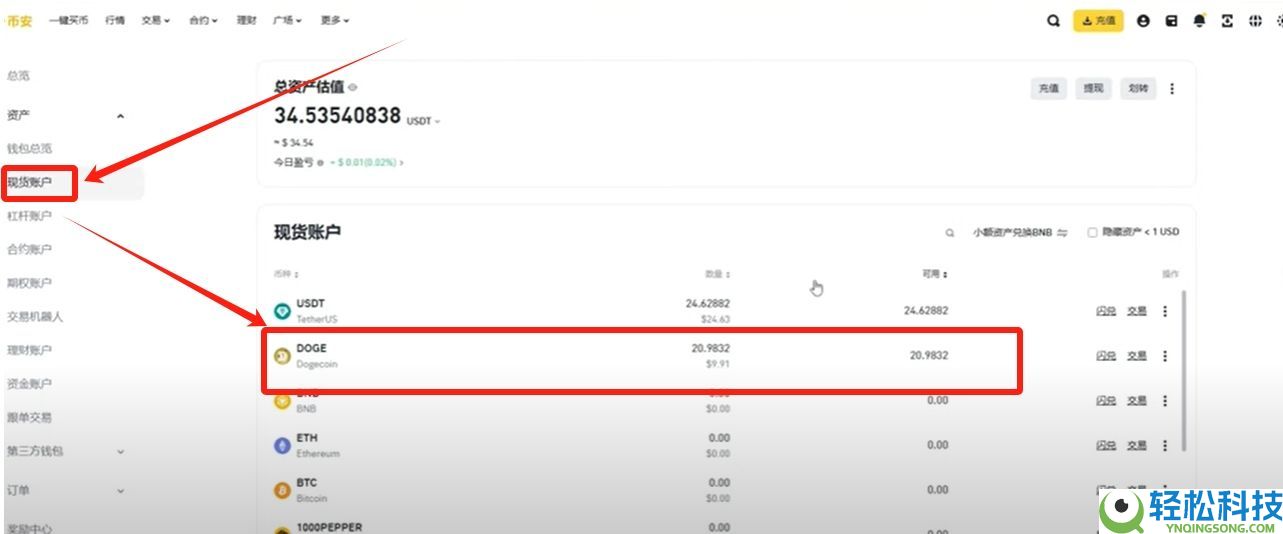Open the wallet icon in the header

pos(1171,21)
